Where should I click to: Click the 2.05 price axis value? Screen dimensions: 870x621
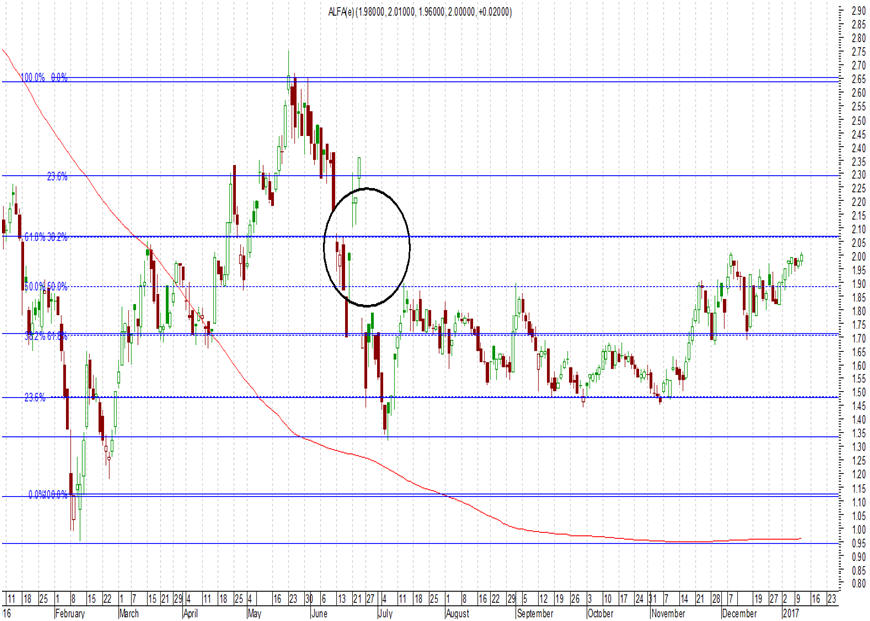[858, 243]
